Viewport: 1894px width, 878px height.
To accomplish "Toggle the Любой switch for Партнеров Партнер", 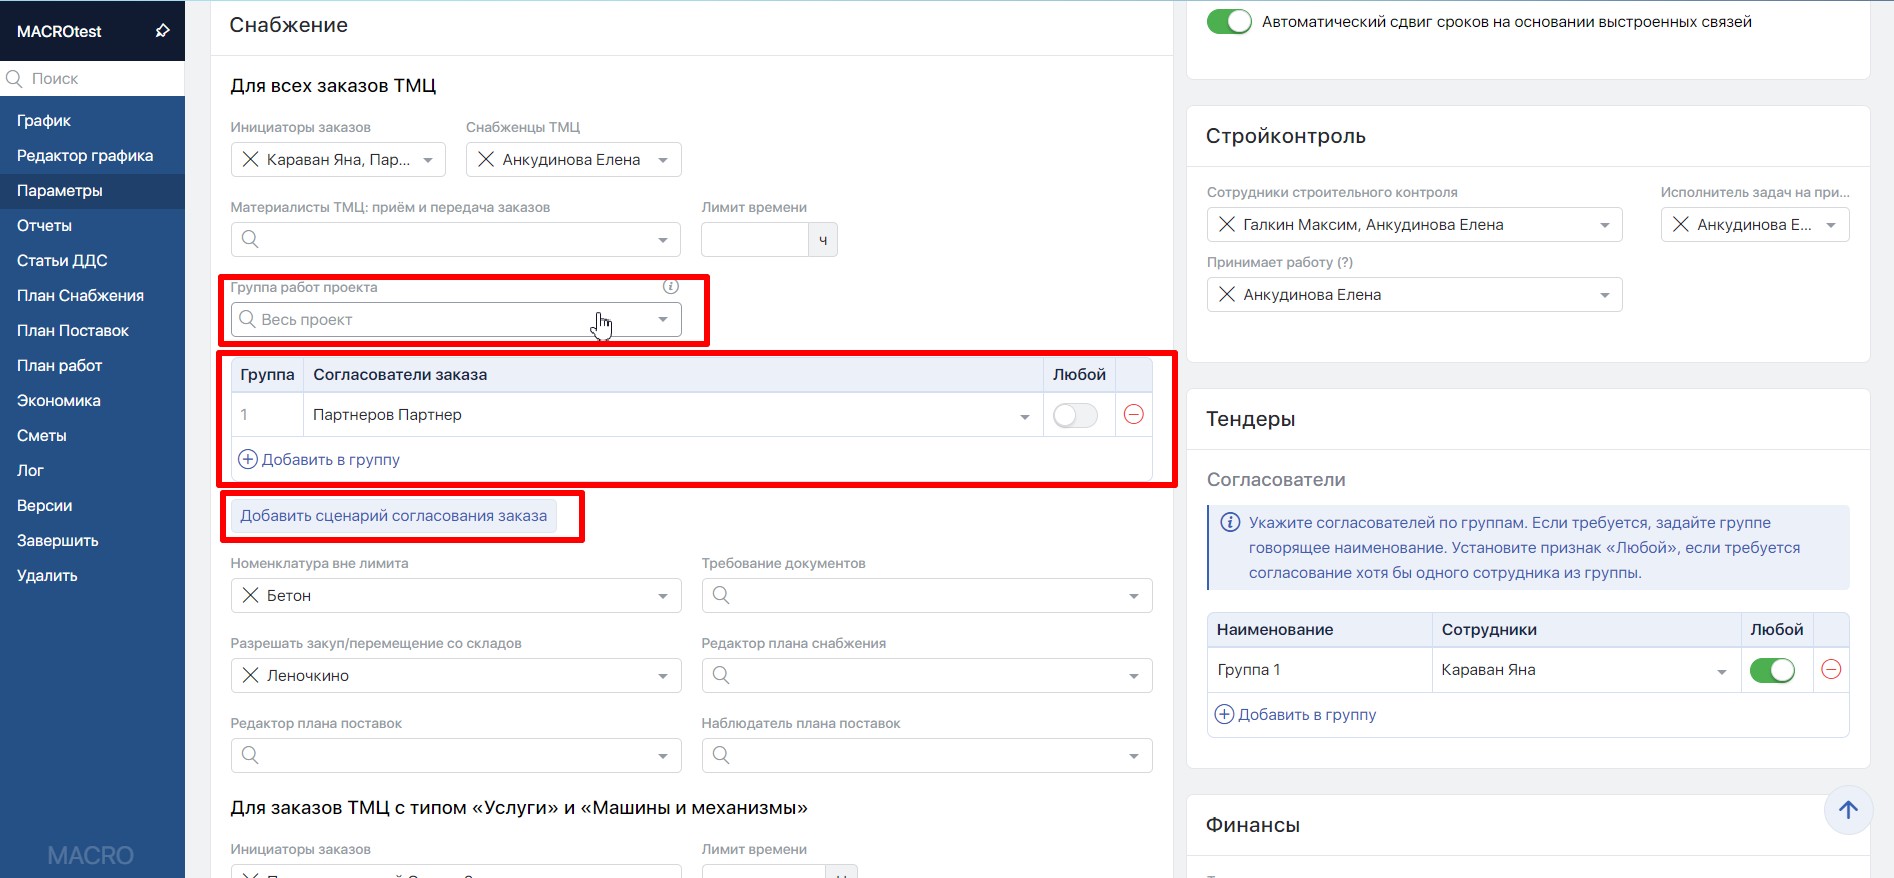I will [x=1075, y=415].
